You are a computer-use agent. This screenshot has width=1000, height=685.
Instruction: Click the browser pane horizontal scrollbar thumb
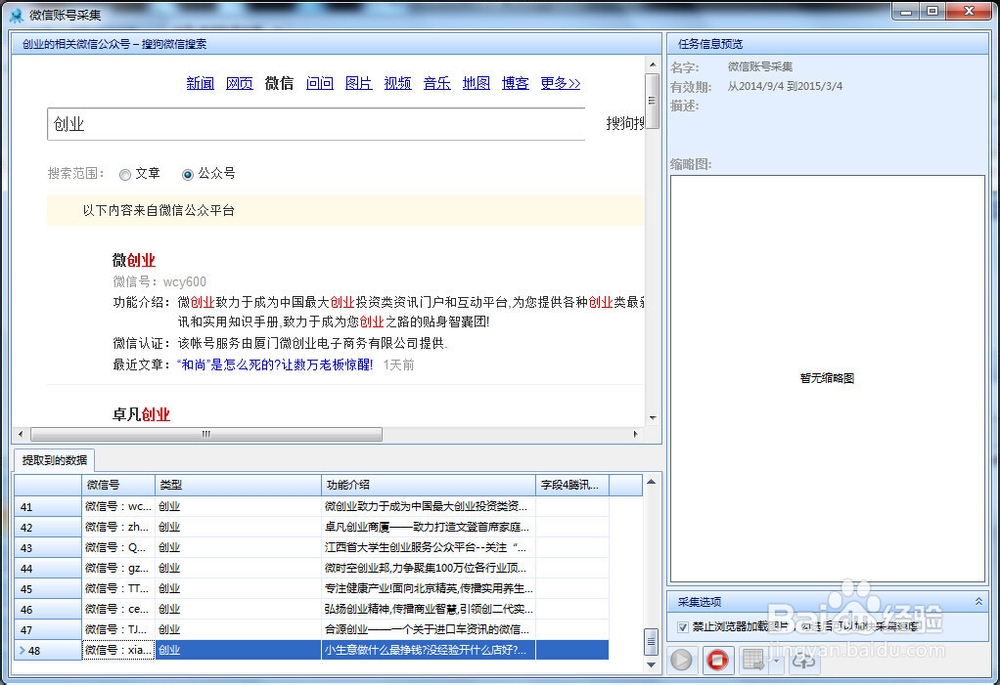point(206,434)
